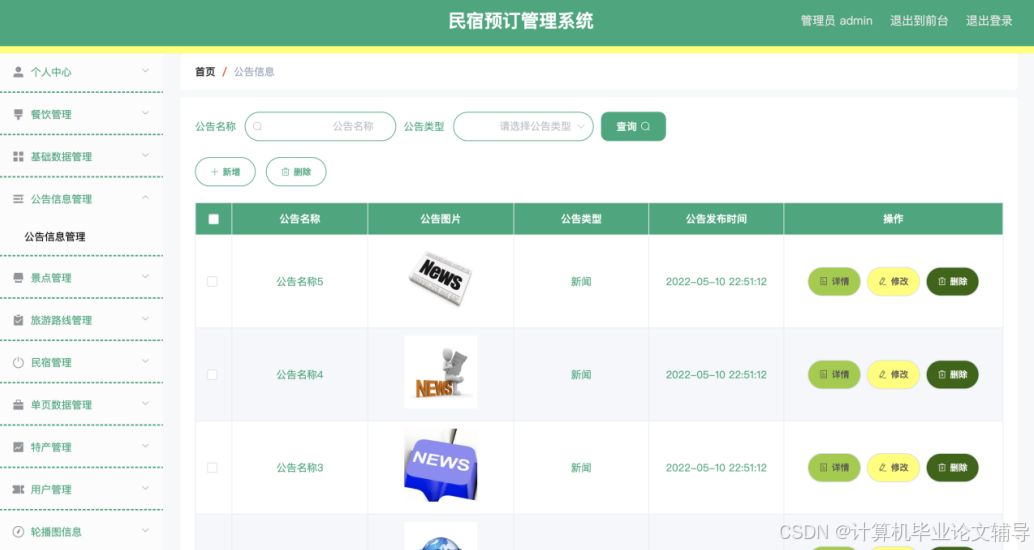This screenshot has width=1034, height=550.
Task: Open the newspaper thumbnail for 公告名称5
Action: (440, 278)
